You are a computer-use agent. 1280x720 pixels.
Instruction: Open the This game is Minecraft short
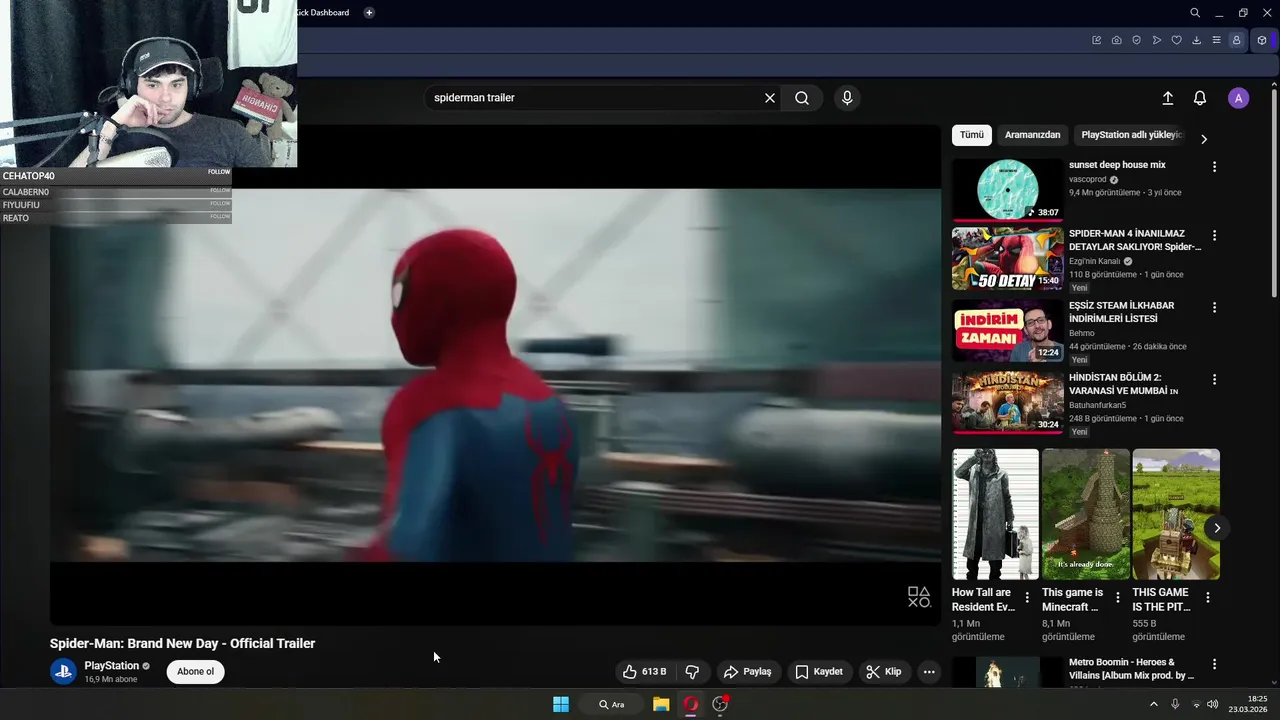click(x=1086, y=514)
